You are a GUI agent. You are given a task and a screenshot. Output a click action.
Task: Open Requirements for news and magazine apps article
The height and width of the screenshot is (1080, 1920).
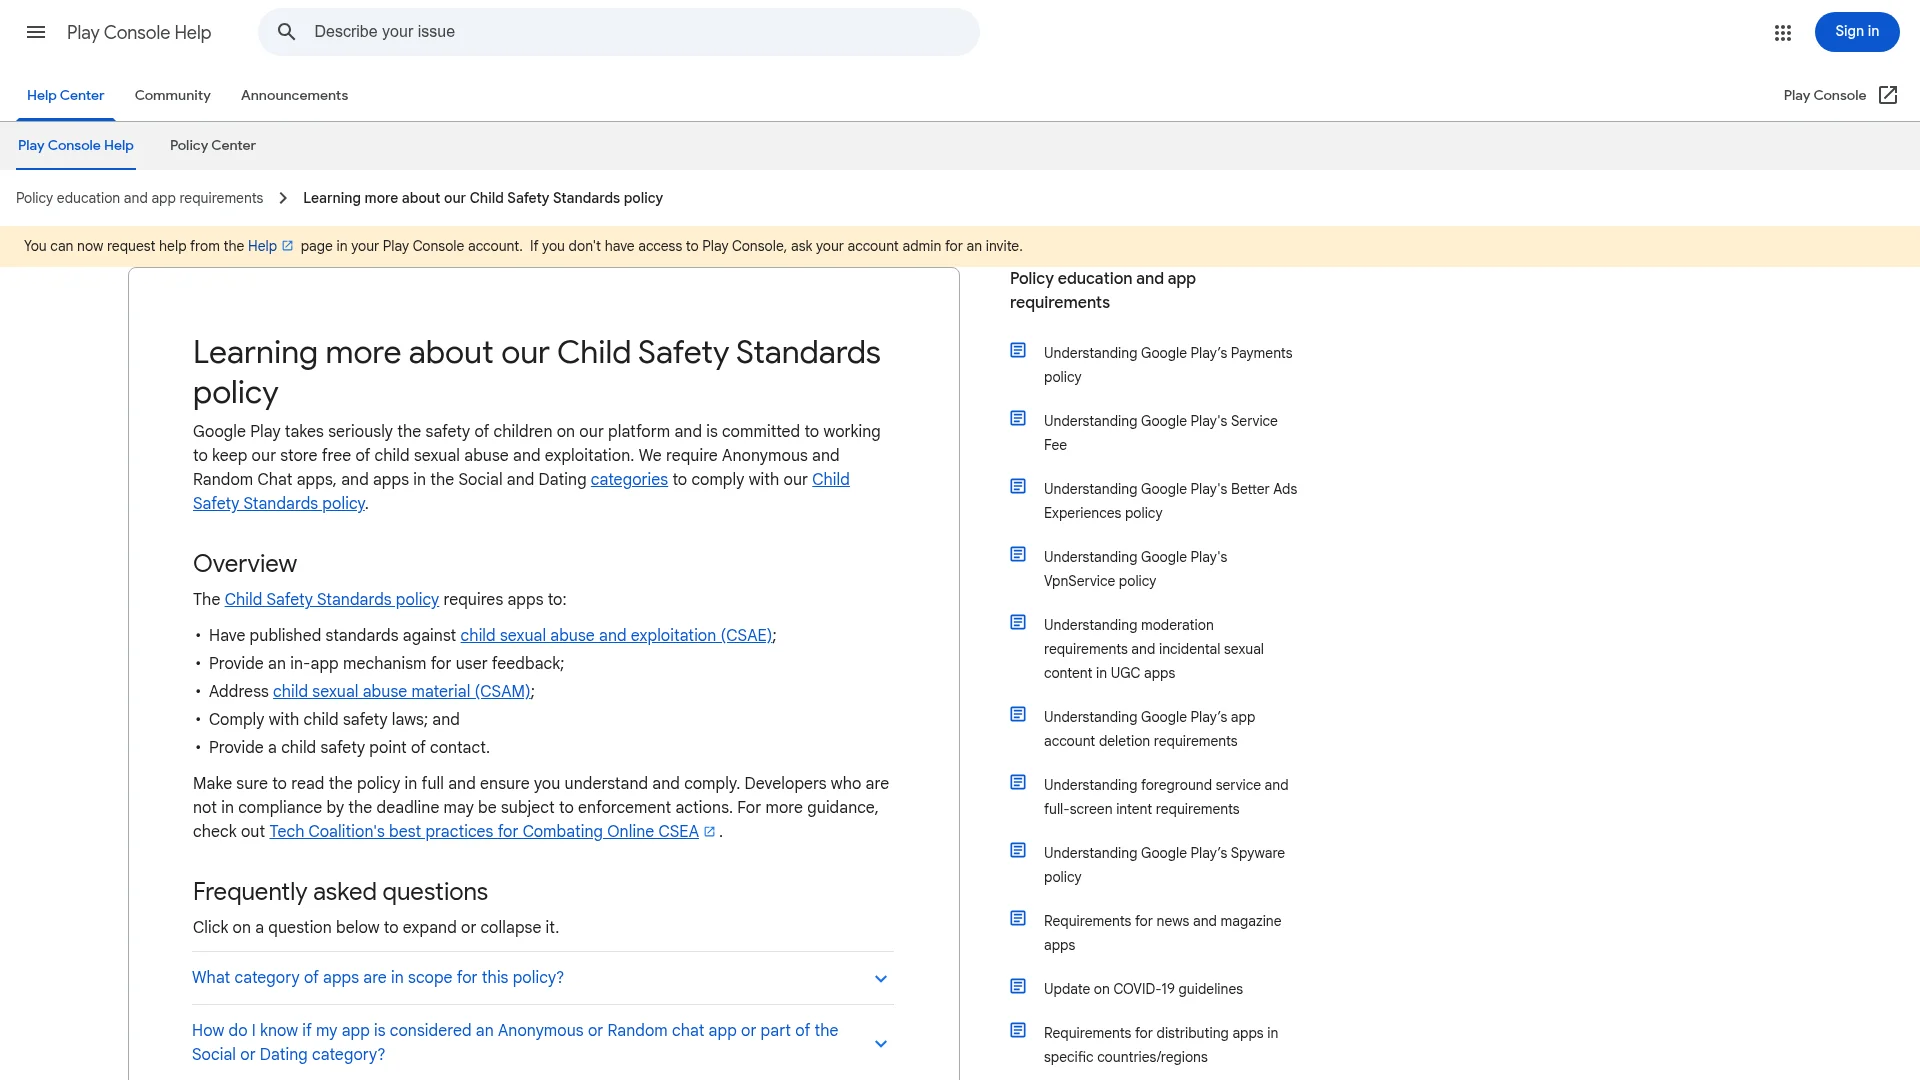[x=1162, y=933]
